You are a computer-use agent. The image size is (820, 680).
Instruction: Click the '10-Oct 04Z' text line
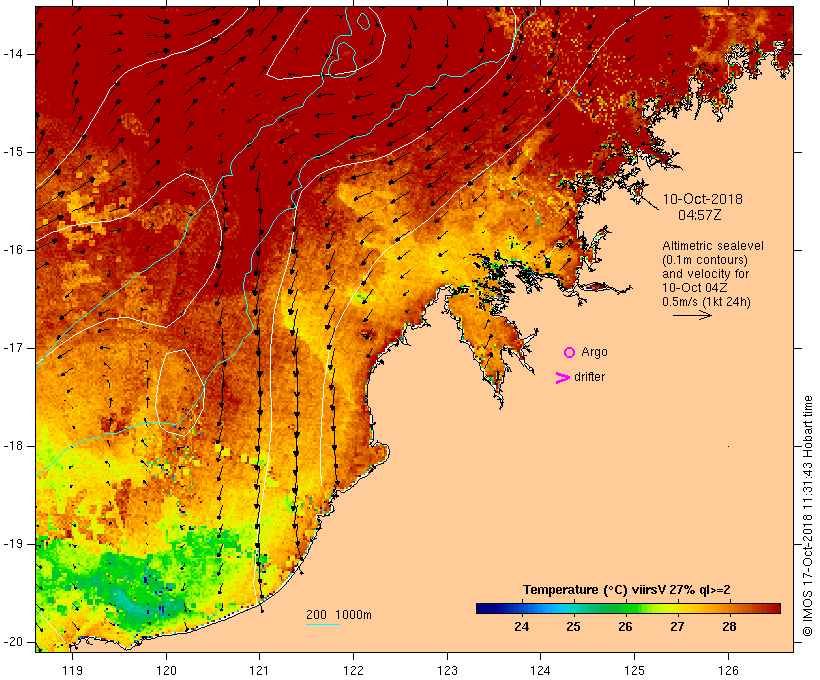(694, 288)
